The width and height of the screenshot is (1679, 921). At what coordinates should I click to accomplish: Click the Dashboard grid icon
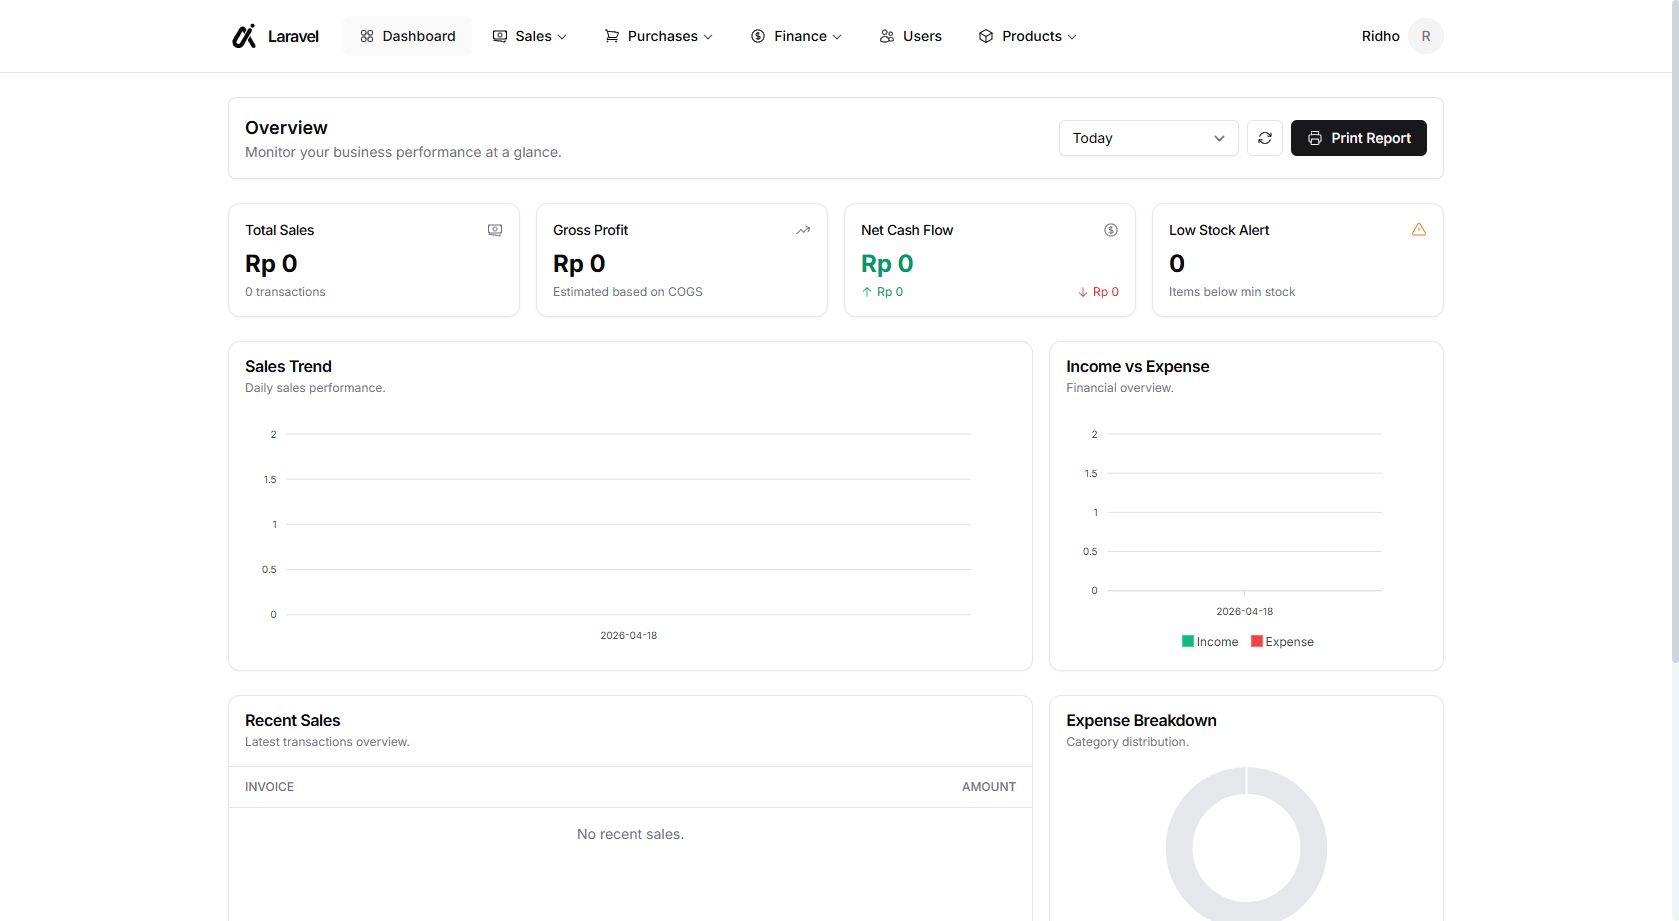point(367,36)
